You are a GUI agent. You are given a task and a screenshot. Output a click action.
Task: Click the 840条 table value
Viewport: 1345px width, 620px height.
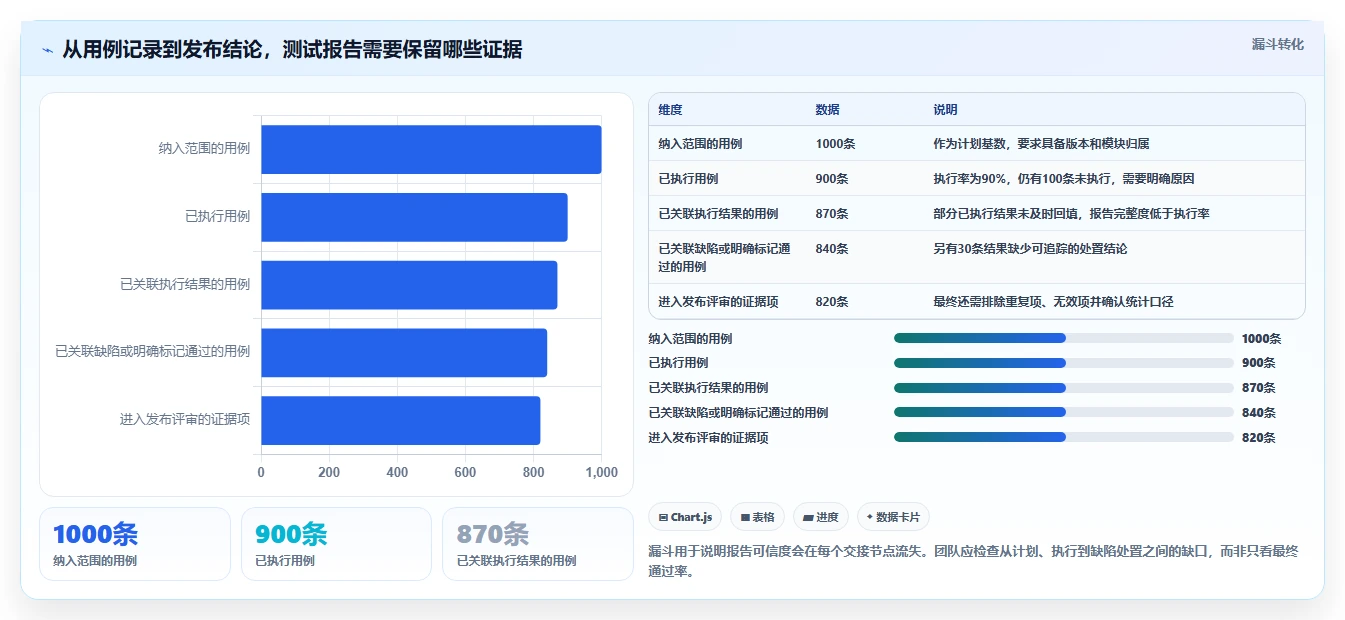(832, 249)
